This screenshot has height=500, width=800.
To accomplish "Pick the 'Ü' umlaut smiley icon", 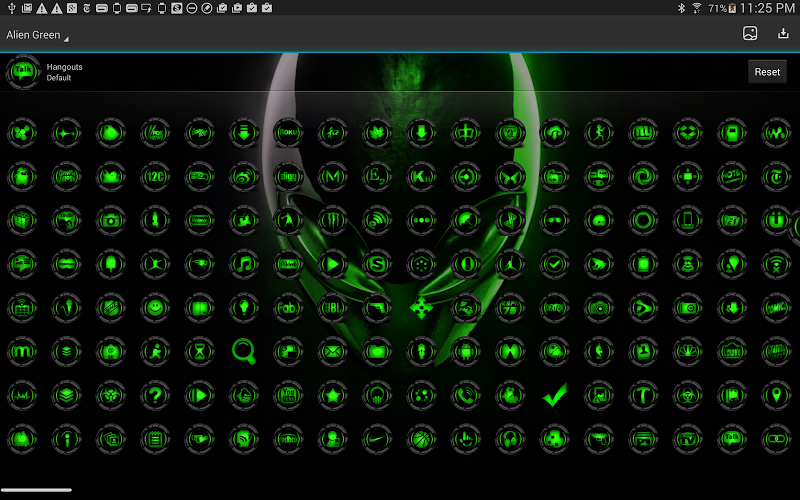I will click(777, 220).
